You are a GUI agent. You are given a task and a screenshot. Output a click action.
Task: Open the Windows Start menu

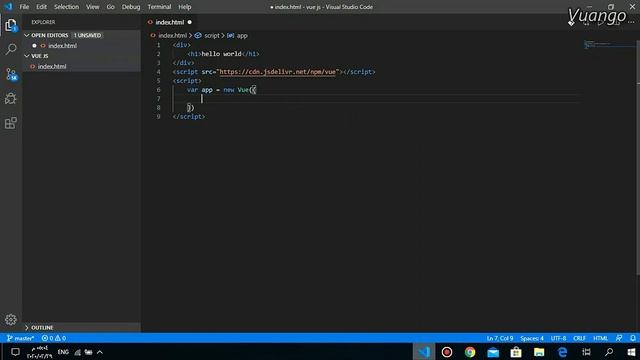(x=631, y=352)
